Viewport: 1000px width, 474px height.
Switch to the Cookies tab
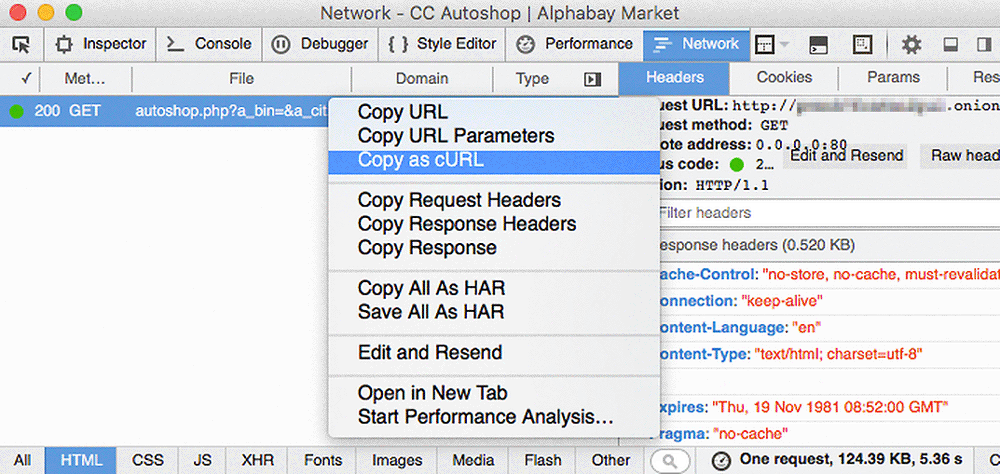click(x=784, y=78)
